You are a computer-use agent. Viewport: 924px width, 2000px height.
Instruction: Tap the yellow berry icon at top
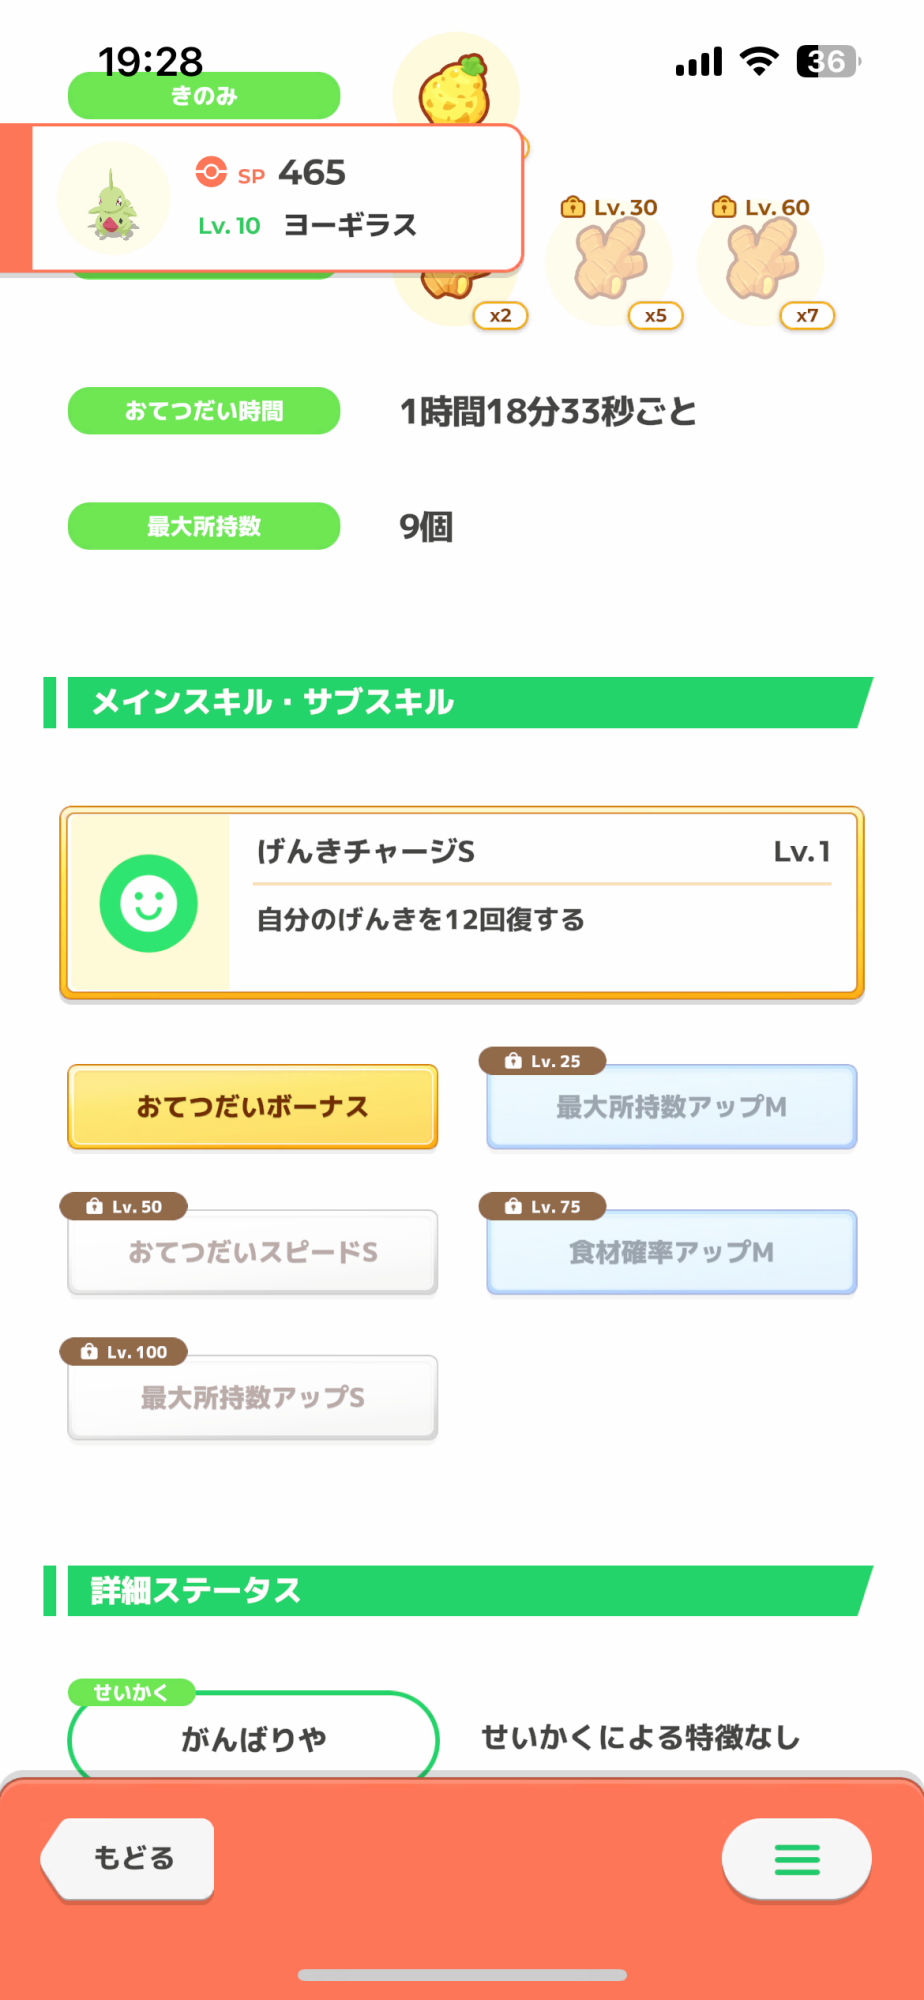pos(456,88)
